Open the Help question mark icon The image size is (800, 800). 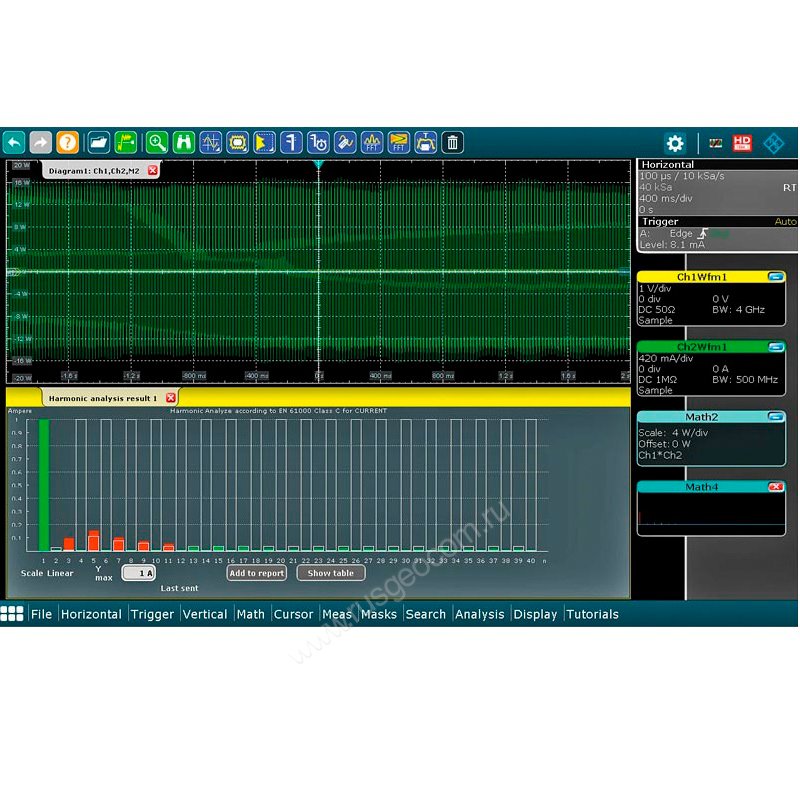[67, 142]
